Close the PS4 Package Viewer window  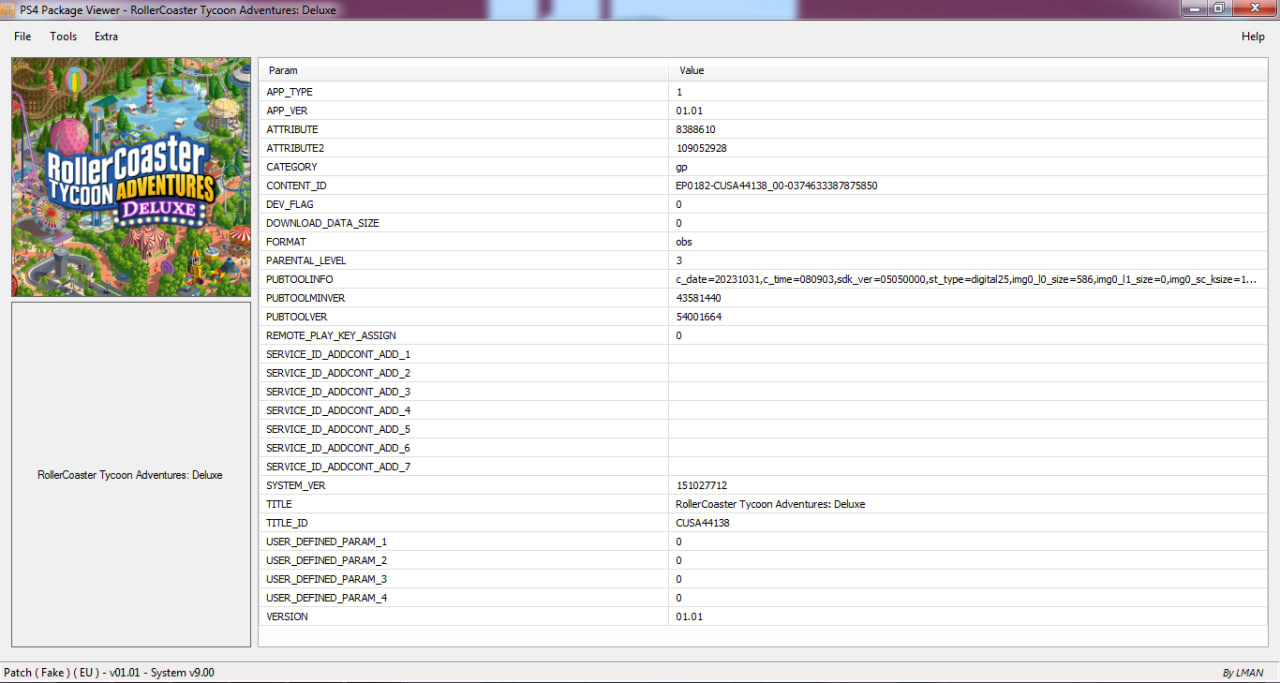(x=1255, y=8)
